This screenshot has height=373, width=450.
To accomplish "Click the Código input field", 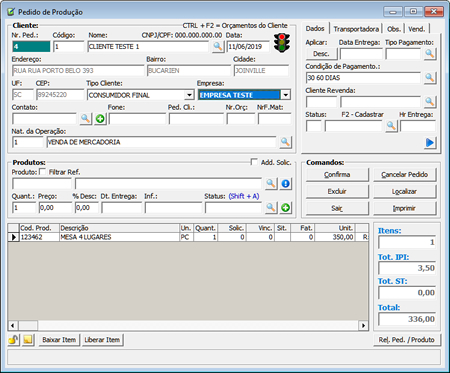I will [x=69, y=47].
